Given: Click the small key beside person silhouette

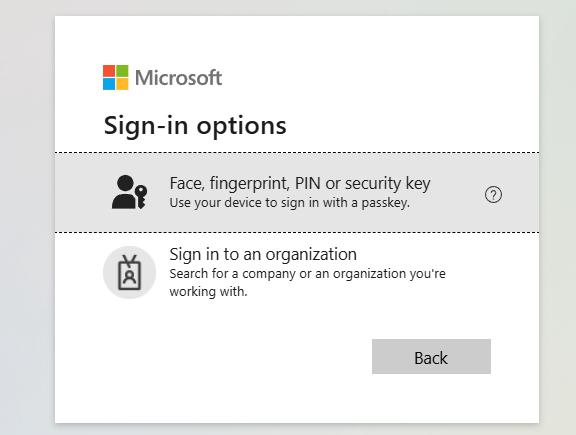Looking at the screenshot, I should 141,197.
